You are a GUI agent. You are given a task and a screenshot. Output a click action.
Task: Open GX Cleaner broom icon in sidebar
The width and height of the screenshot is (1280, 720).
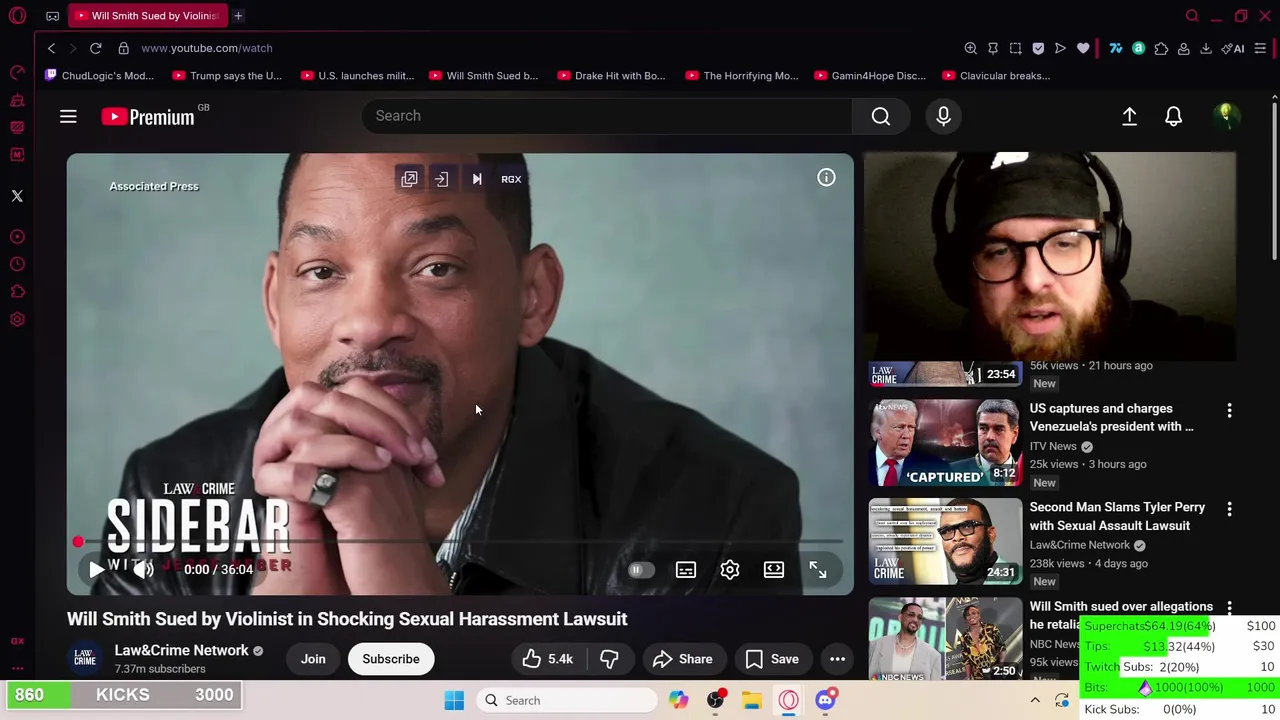coord(17,100)
